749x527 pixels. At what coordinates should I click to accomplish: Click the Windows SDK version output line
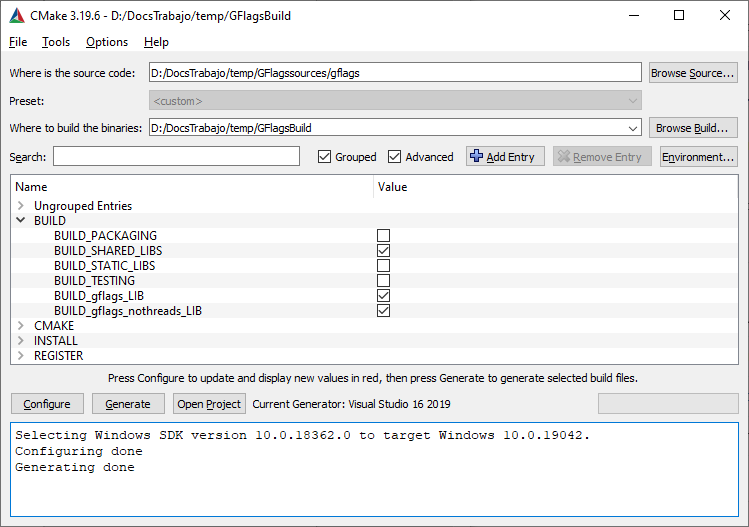click(302, 435)
